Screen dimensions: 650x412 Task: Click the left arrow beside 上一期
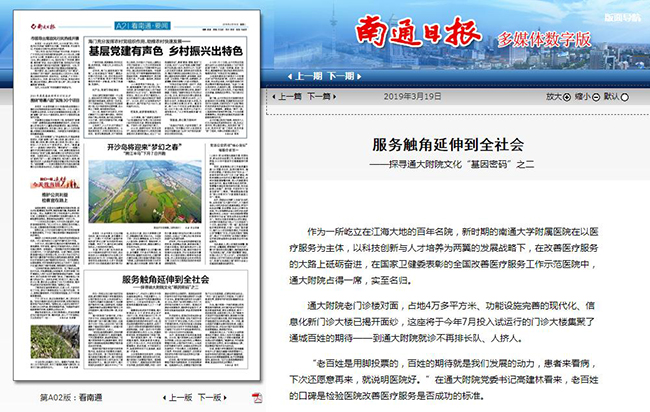(289, 76)
